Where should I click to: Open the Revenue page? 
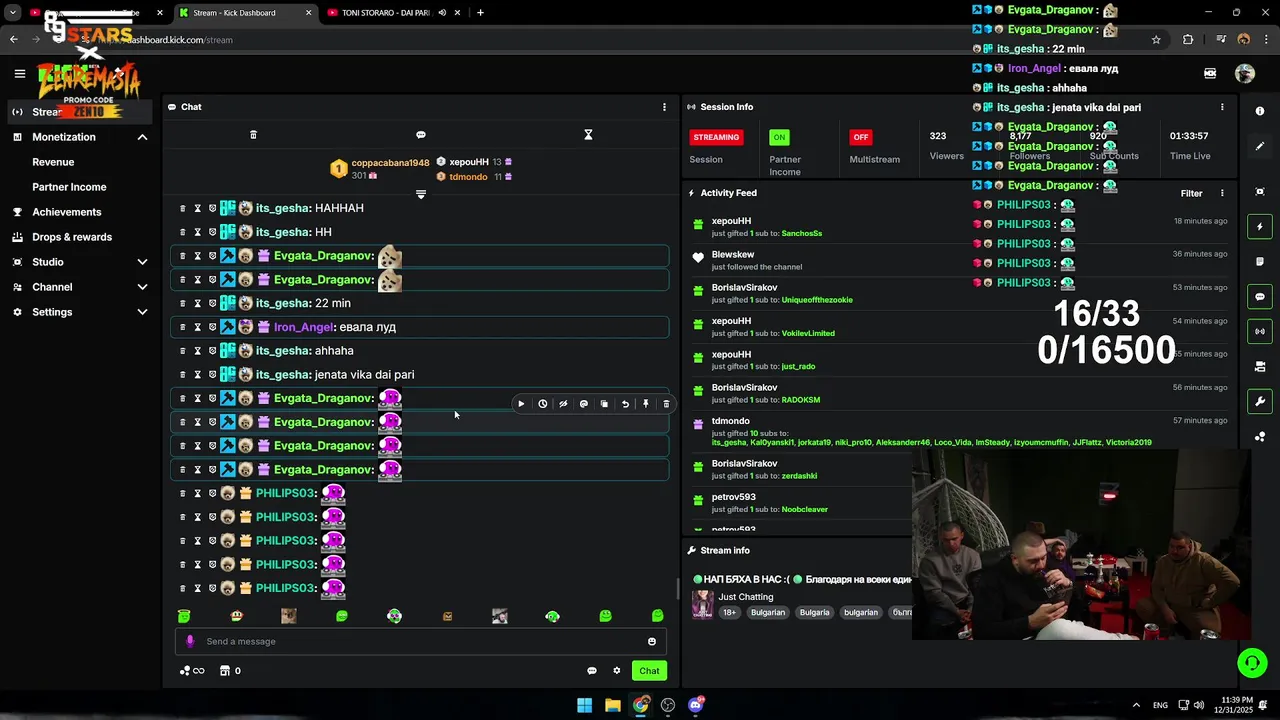[53, 162]
